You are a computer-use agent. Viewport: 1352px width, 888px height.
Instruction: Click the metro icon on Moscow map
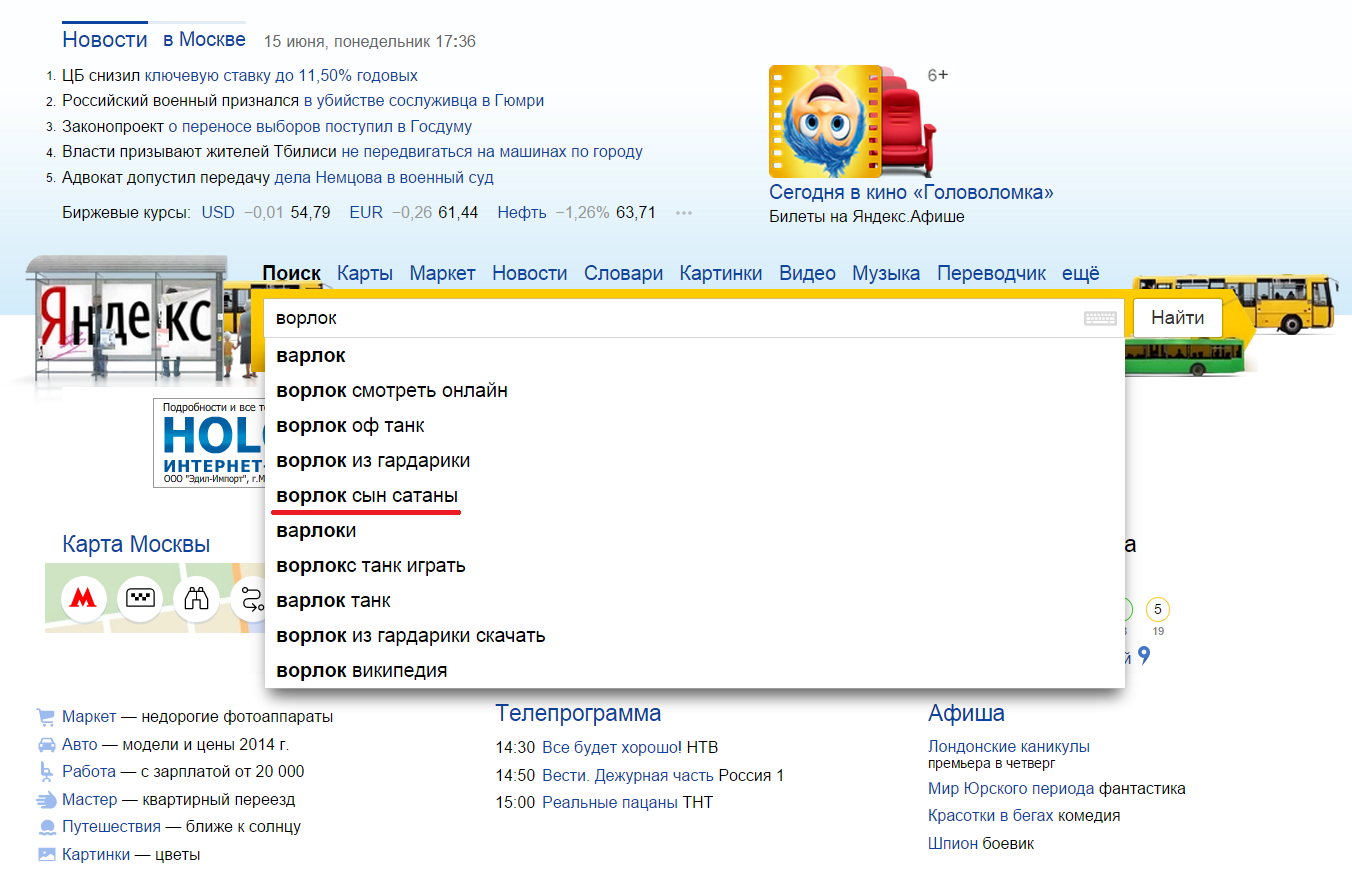tap(84, 599)
